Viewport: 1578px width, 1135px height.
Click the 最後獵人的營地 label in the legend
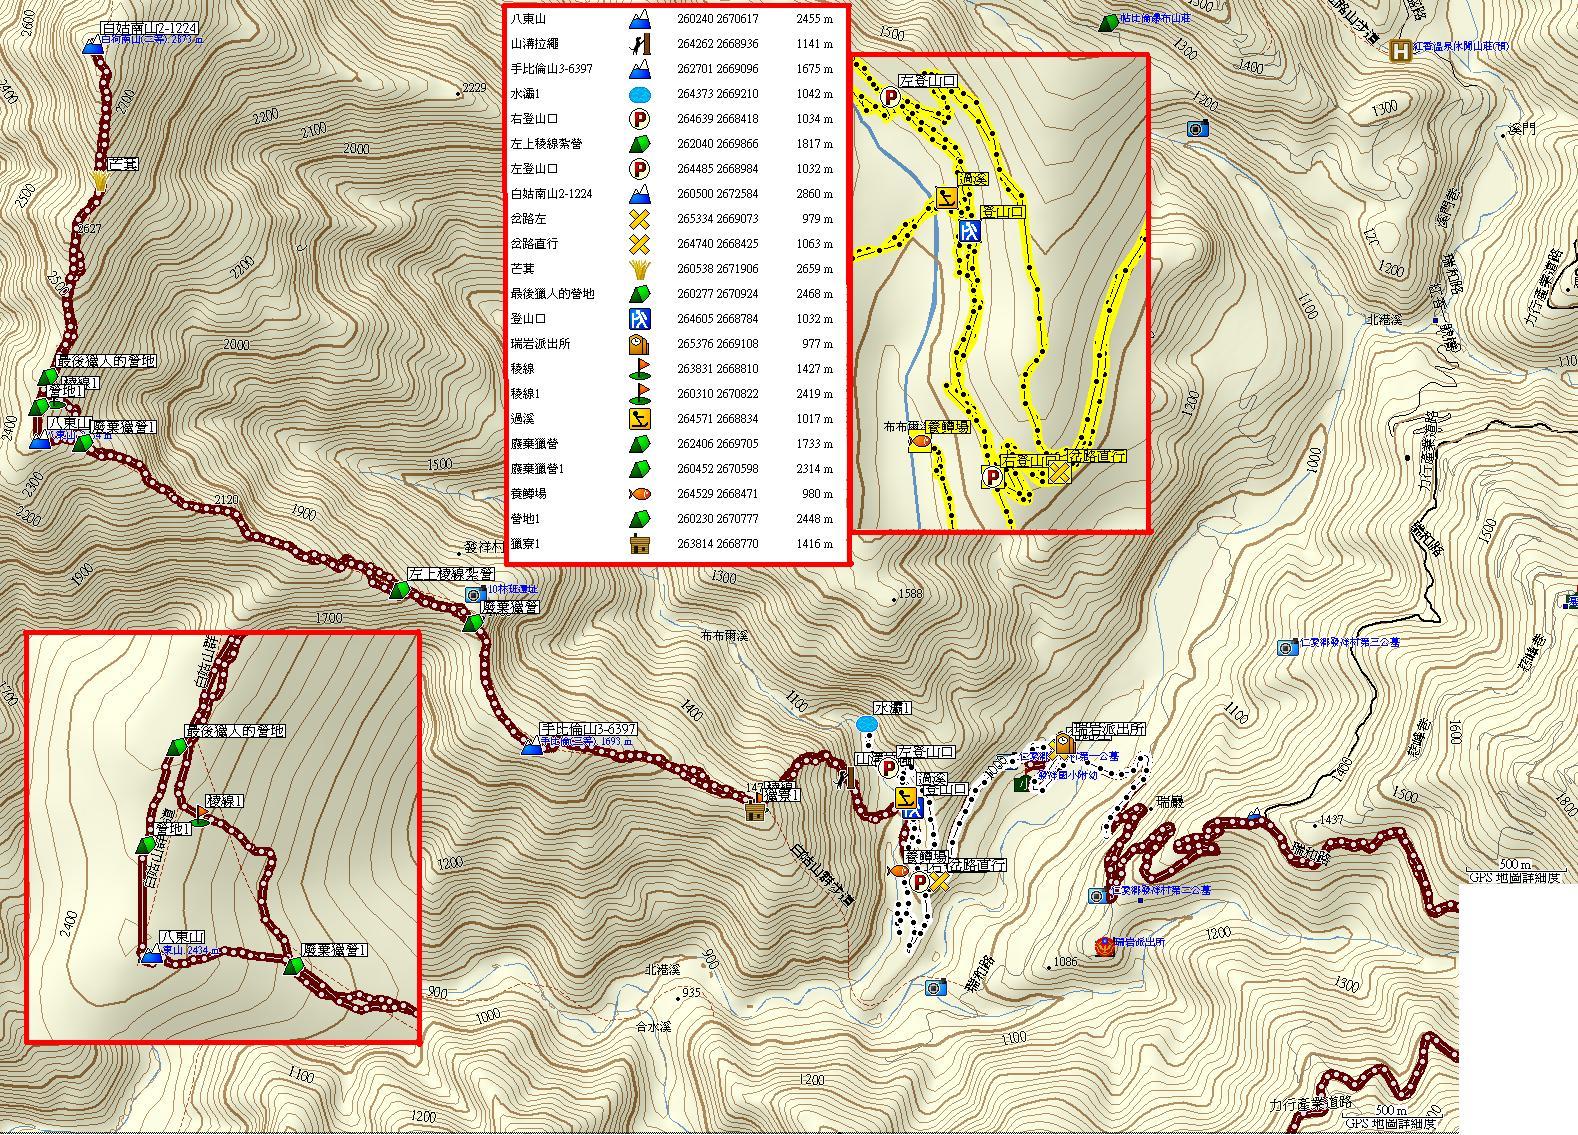[552, 294]
